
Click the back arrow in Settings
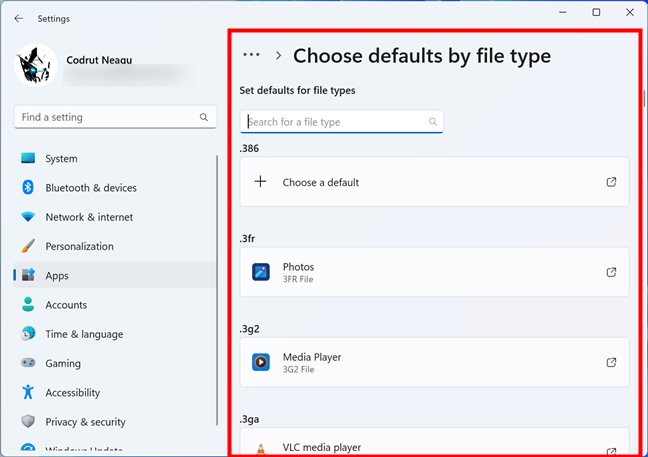click(x=18, y=18)
